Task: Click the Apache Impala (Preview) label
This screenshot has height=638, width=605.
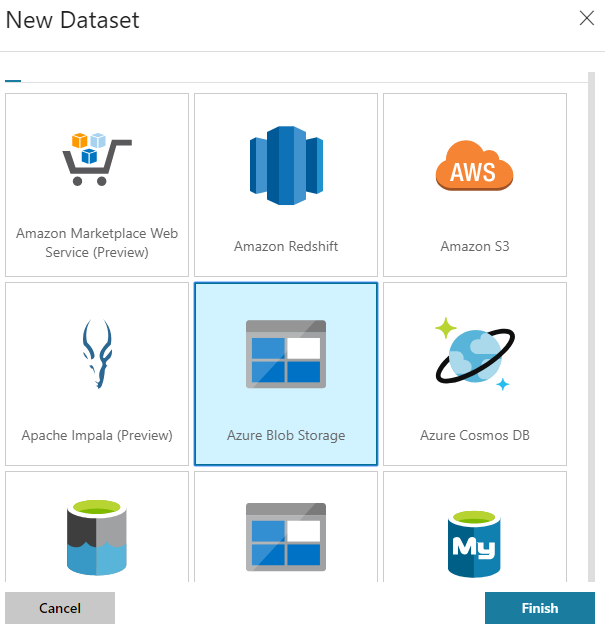Action: point(97,435)
